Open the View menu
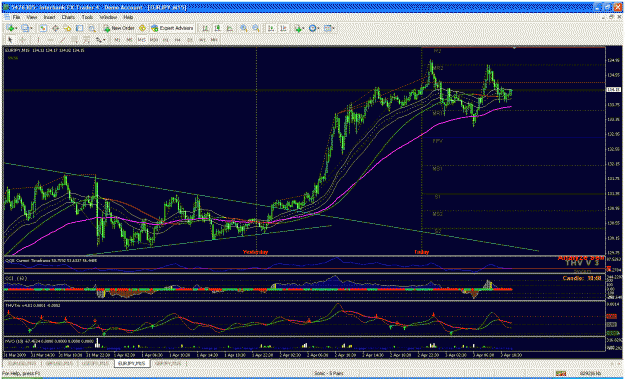The width and height of the screenshot is (625, 379). (32, 18)
